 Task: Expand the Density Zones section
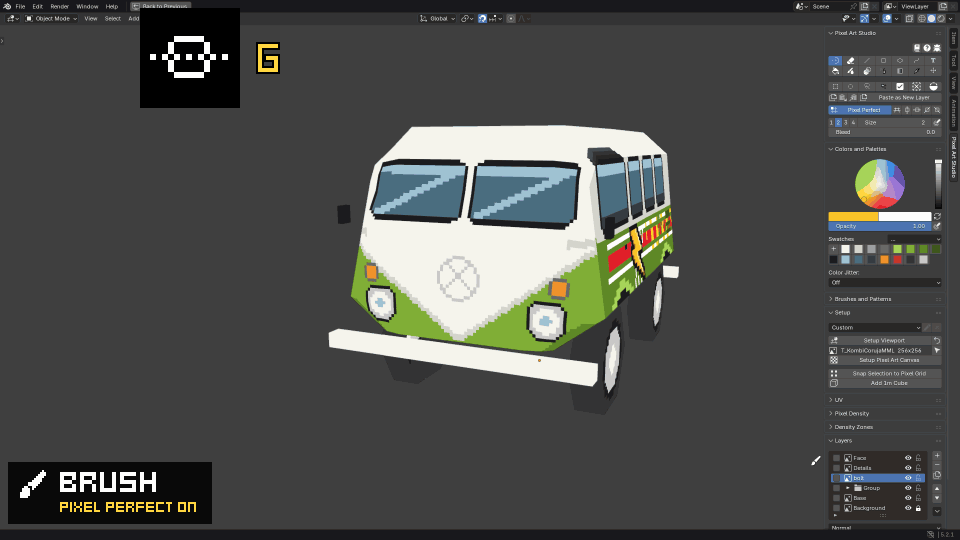[831, 427]
